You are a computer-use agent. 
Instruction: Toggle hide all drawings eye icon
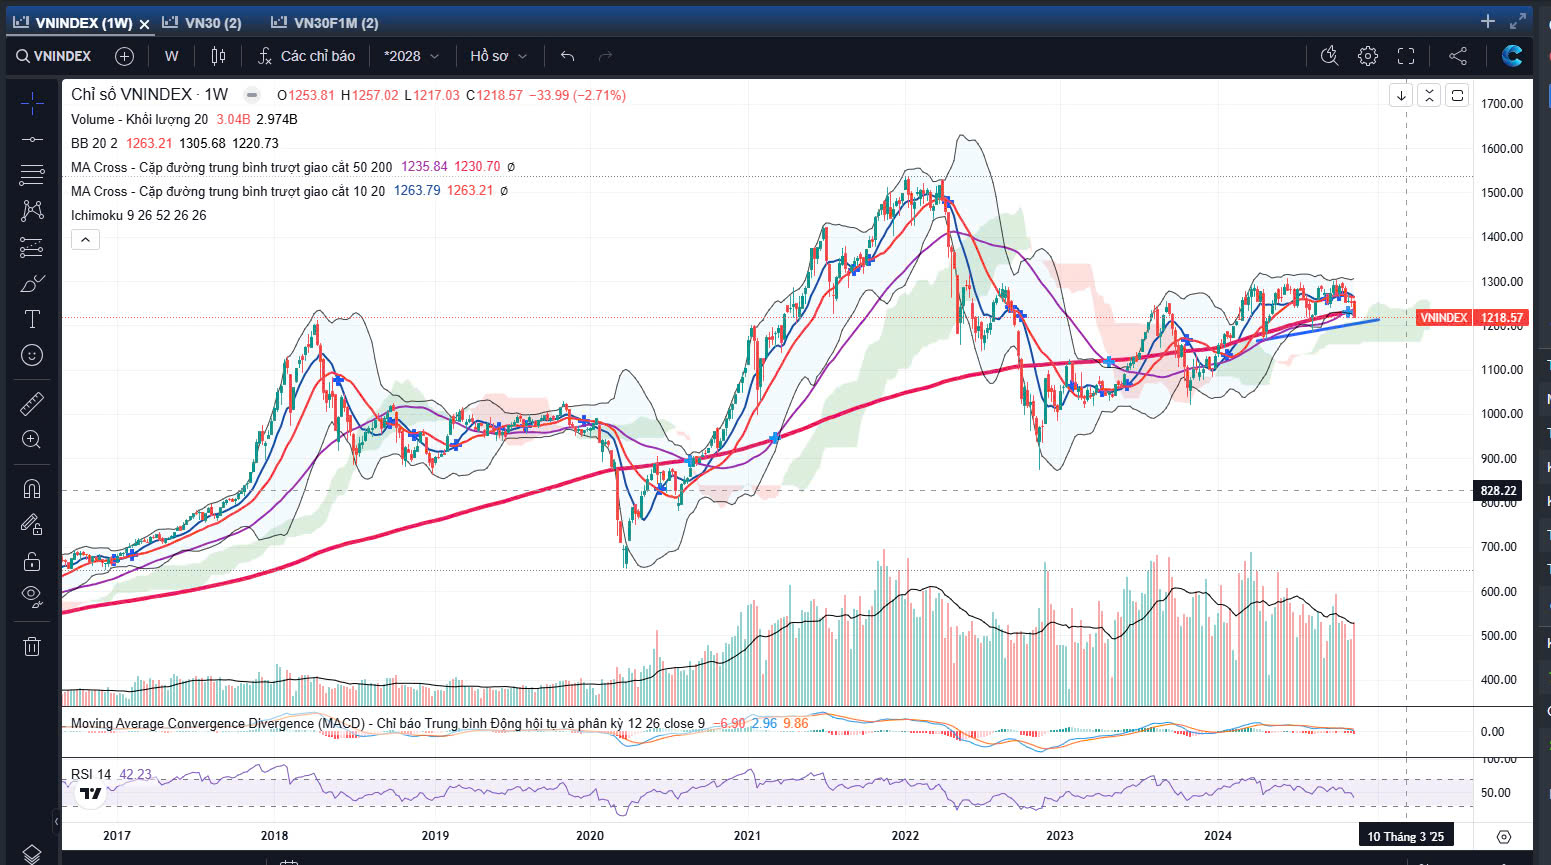coord(32,597)
